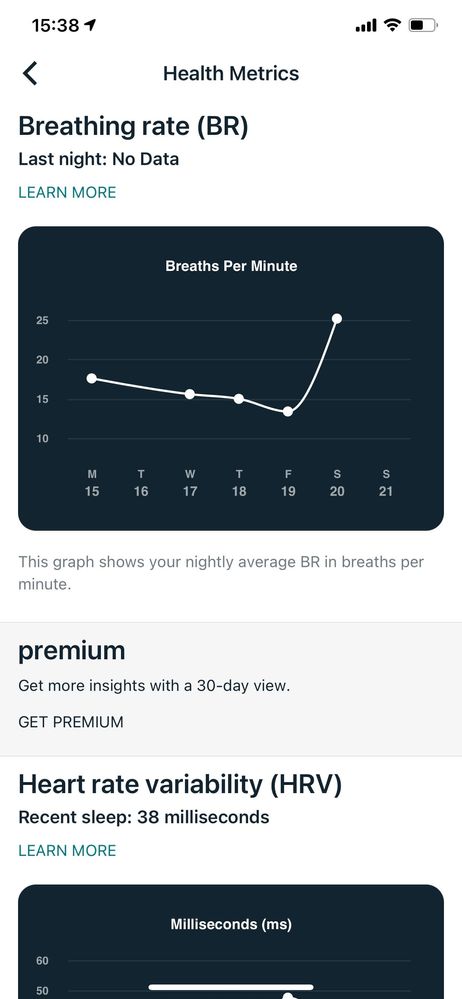Tap the Tuesday 16 day label
Screen dimensions: 462x999
(141, 483)
